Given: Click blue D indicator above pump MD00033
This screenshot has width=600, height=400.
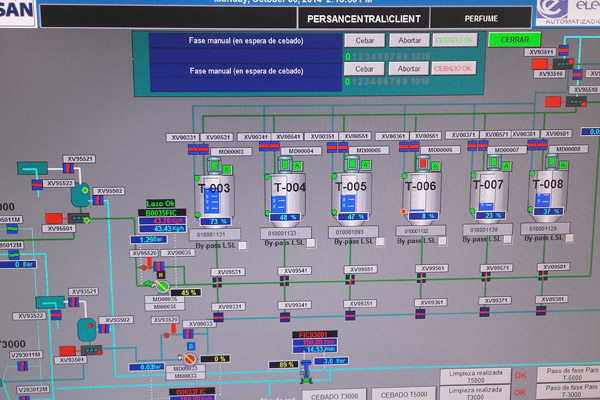Looking at the screenshot, I should click(191, 346).
